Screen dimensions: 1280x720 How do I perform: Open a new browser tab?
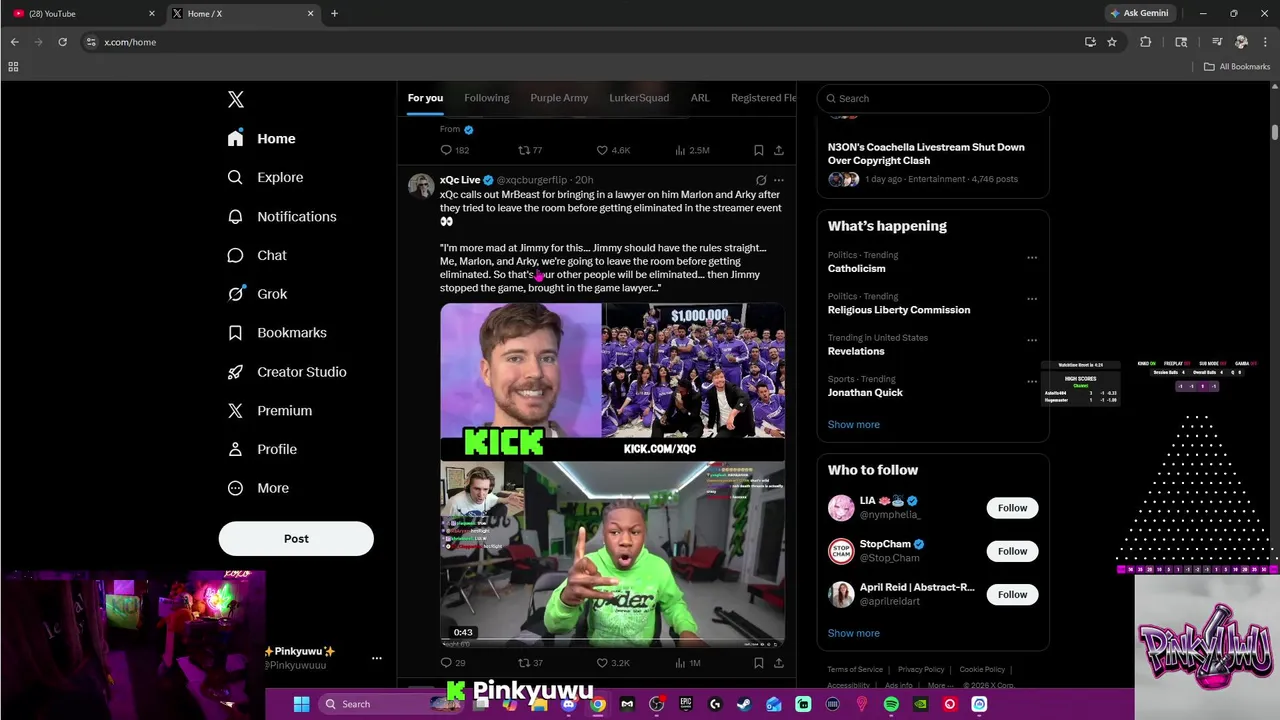pyautogui.click(x=334, y=14)
